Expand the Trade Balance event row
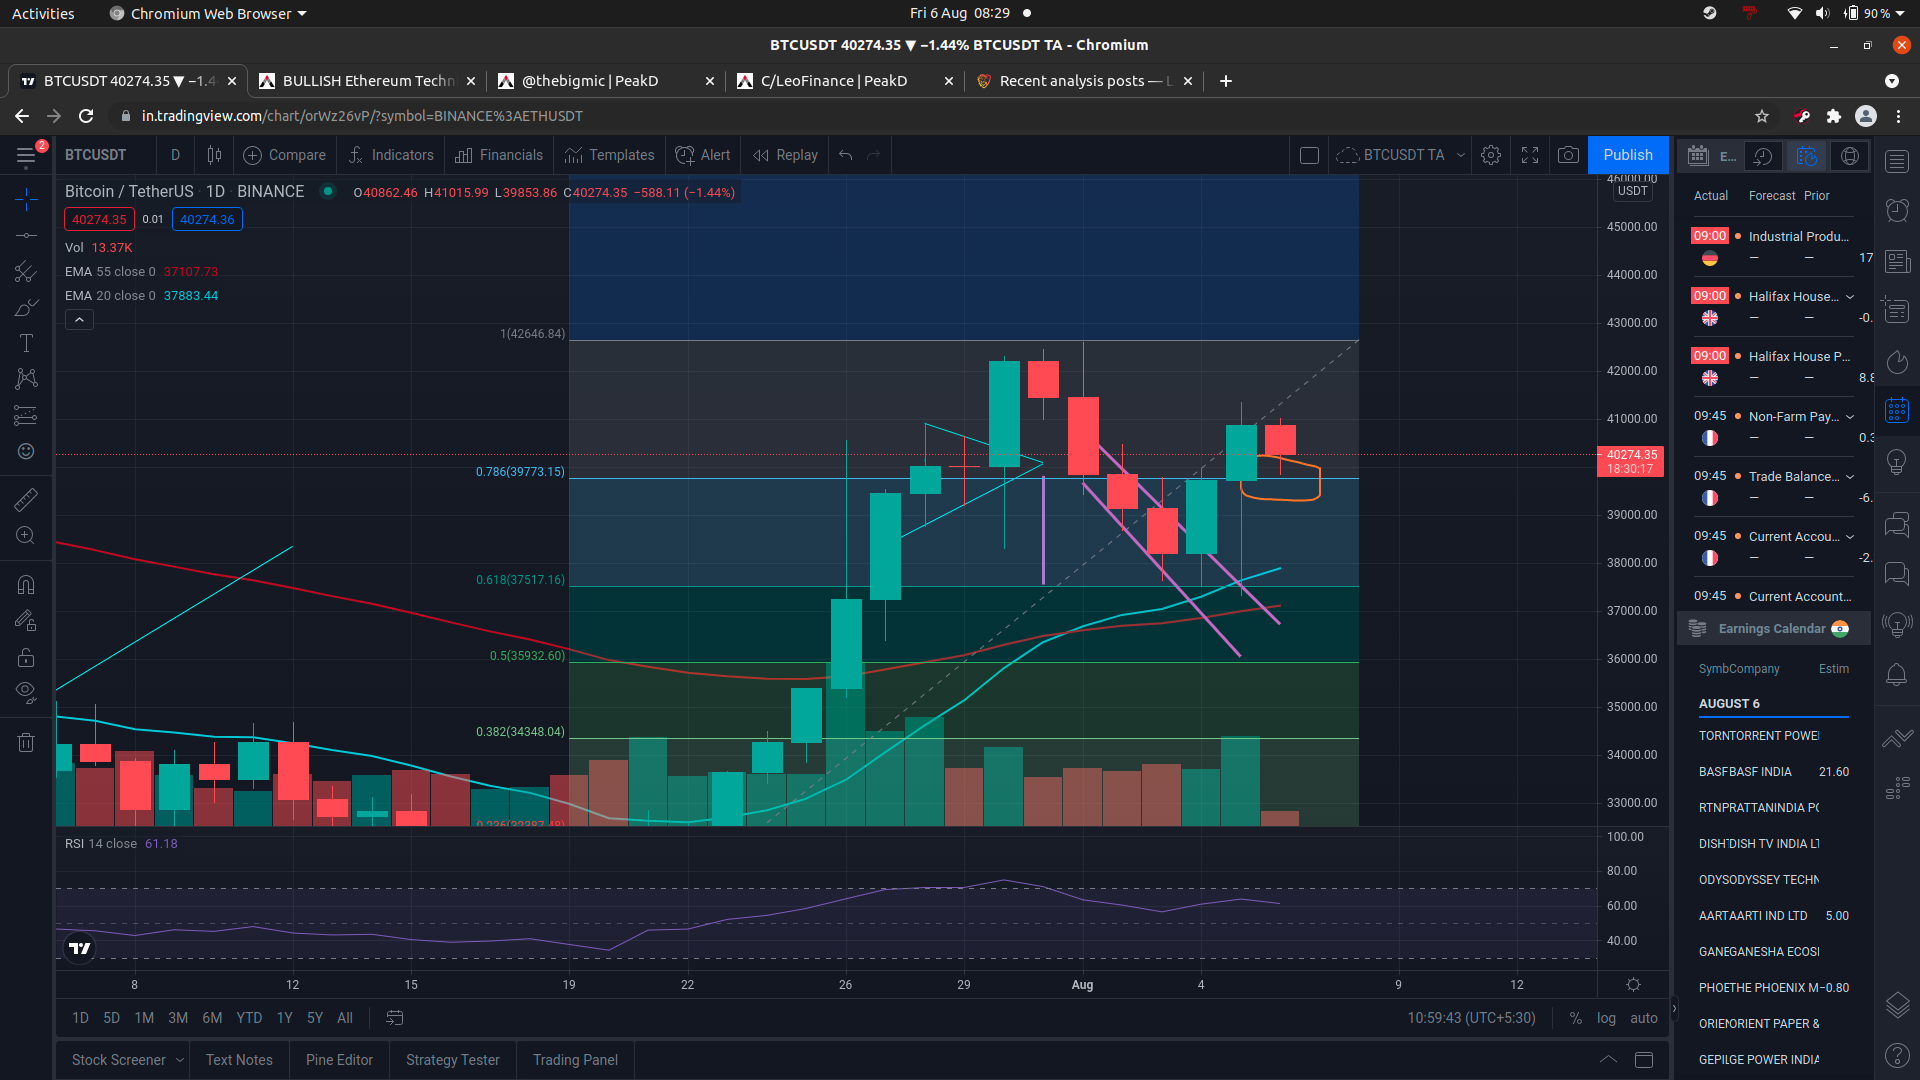The image size is (1920, 1080). click(x=1850, y=477)
